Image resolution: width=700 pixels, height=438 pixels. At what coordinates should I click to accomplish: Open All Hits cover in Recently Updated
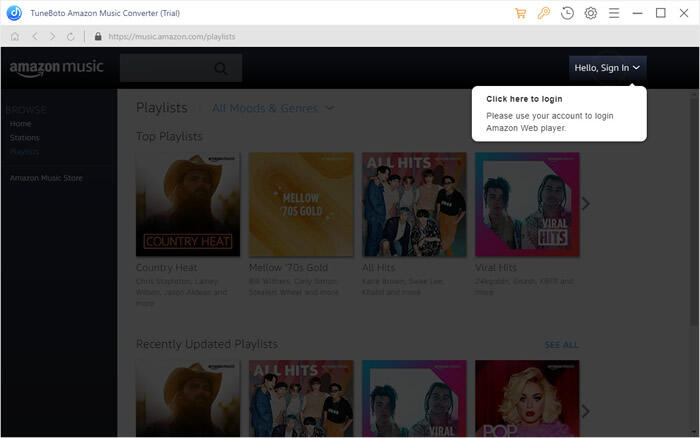pos(301,398)
